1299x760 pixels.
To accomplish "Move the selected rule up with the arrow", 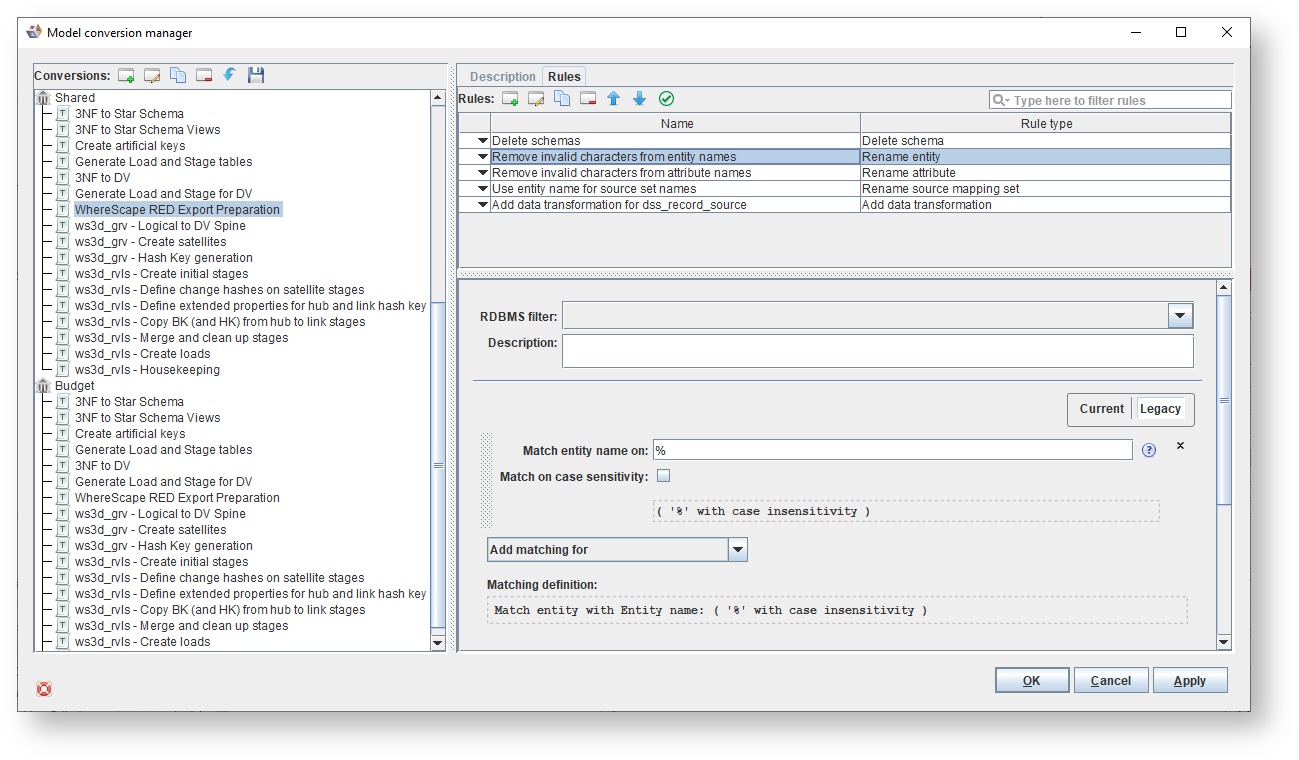I will click(614, 99).
